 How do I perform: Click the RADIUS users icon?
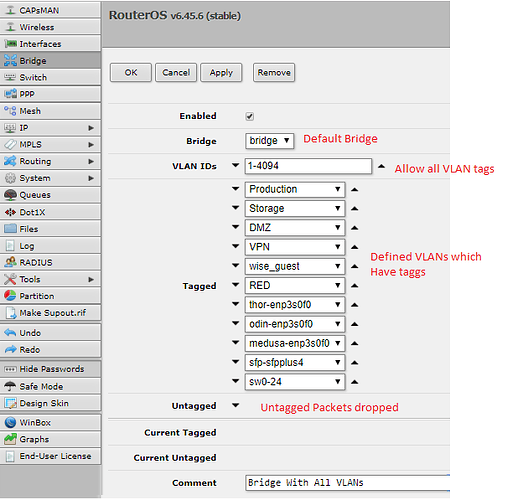(10, 262)
